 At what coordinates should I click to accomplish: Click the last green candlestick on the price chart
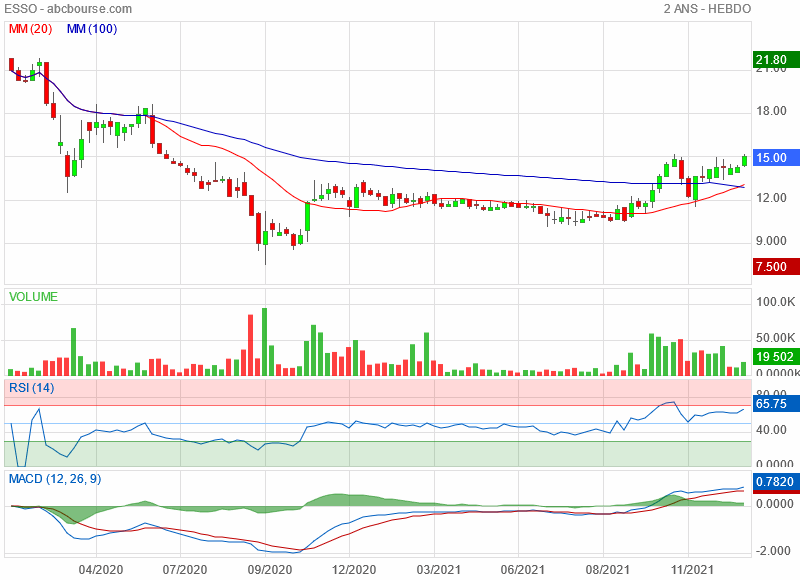click(x=744, y=160)
